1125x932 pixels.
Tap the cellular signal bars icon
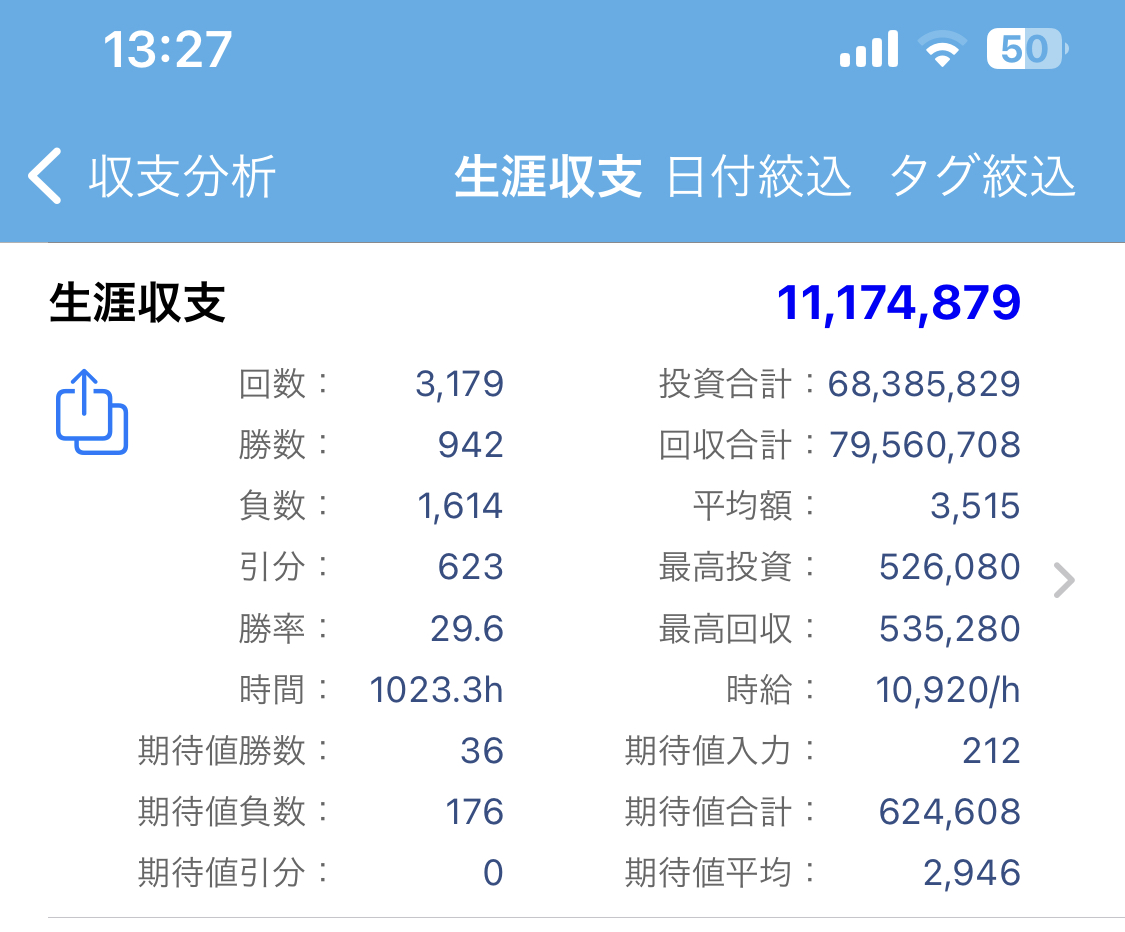tap(869, 49)
